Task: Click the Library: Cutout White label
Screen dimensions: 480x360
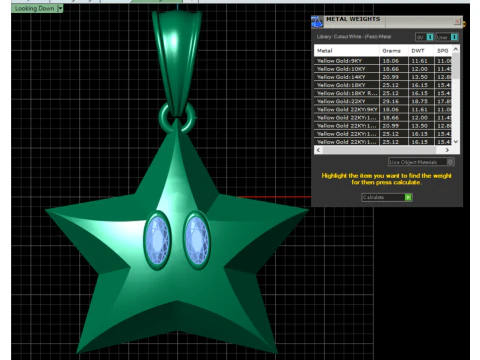Action: (x=354, y=37)
